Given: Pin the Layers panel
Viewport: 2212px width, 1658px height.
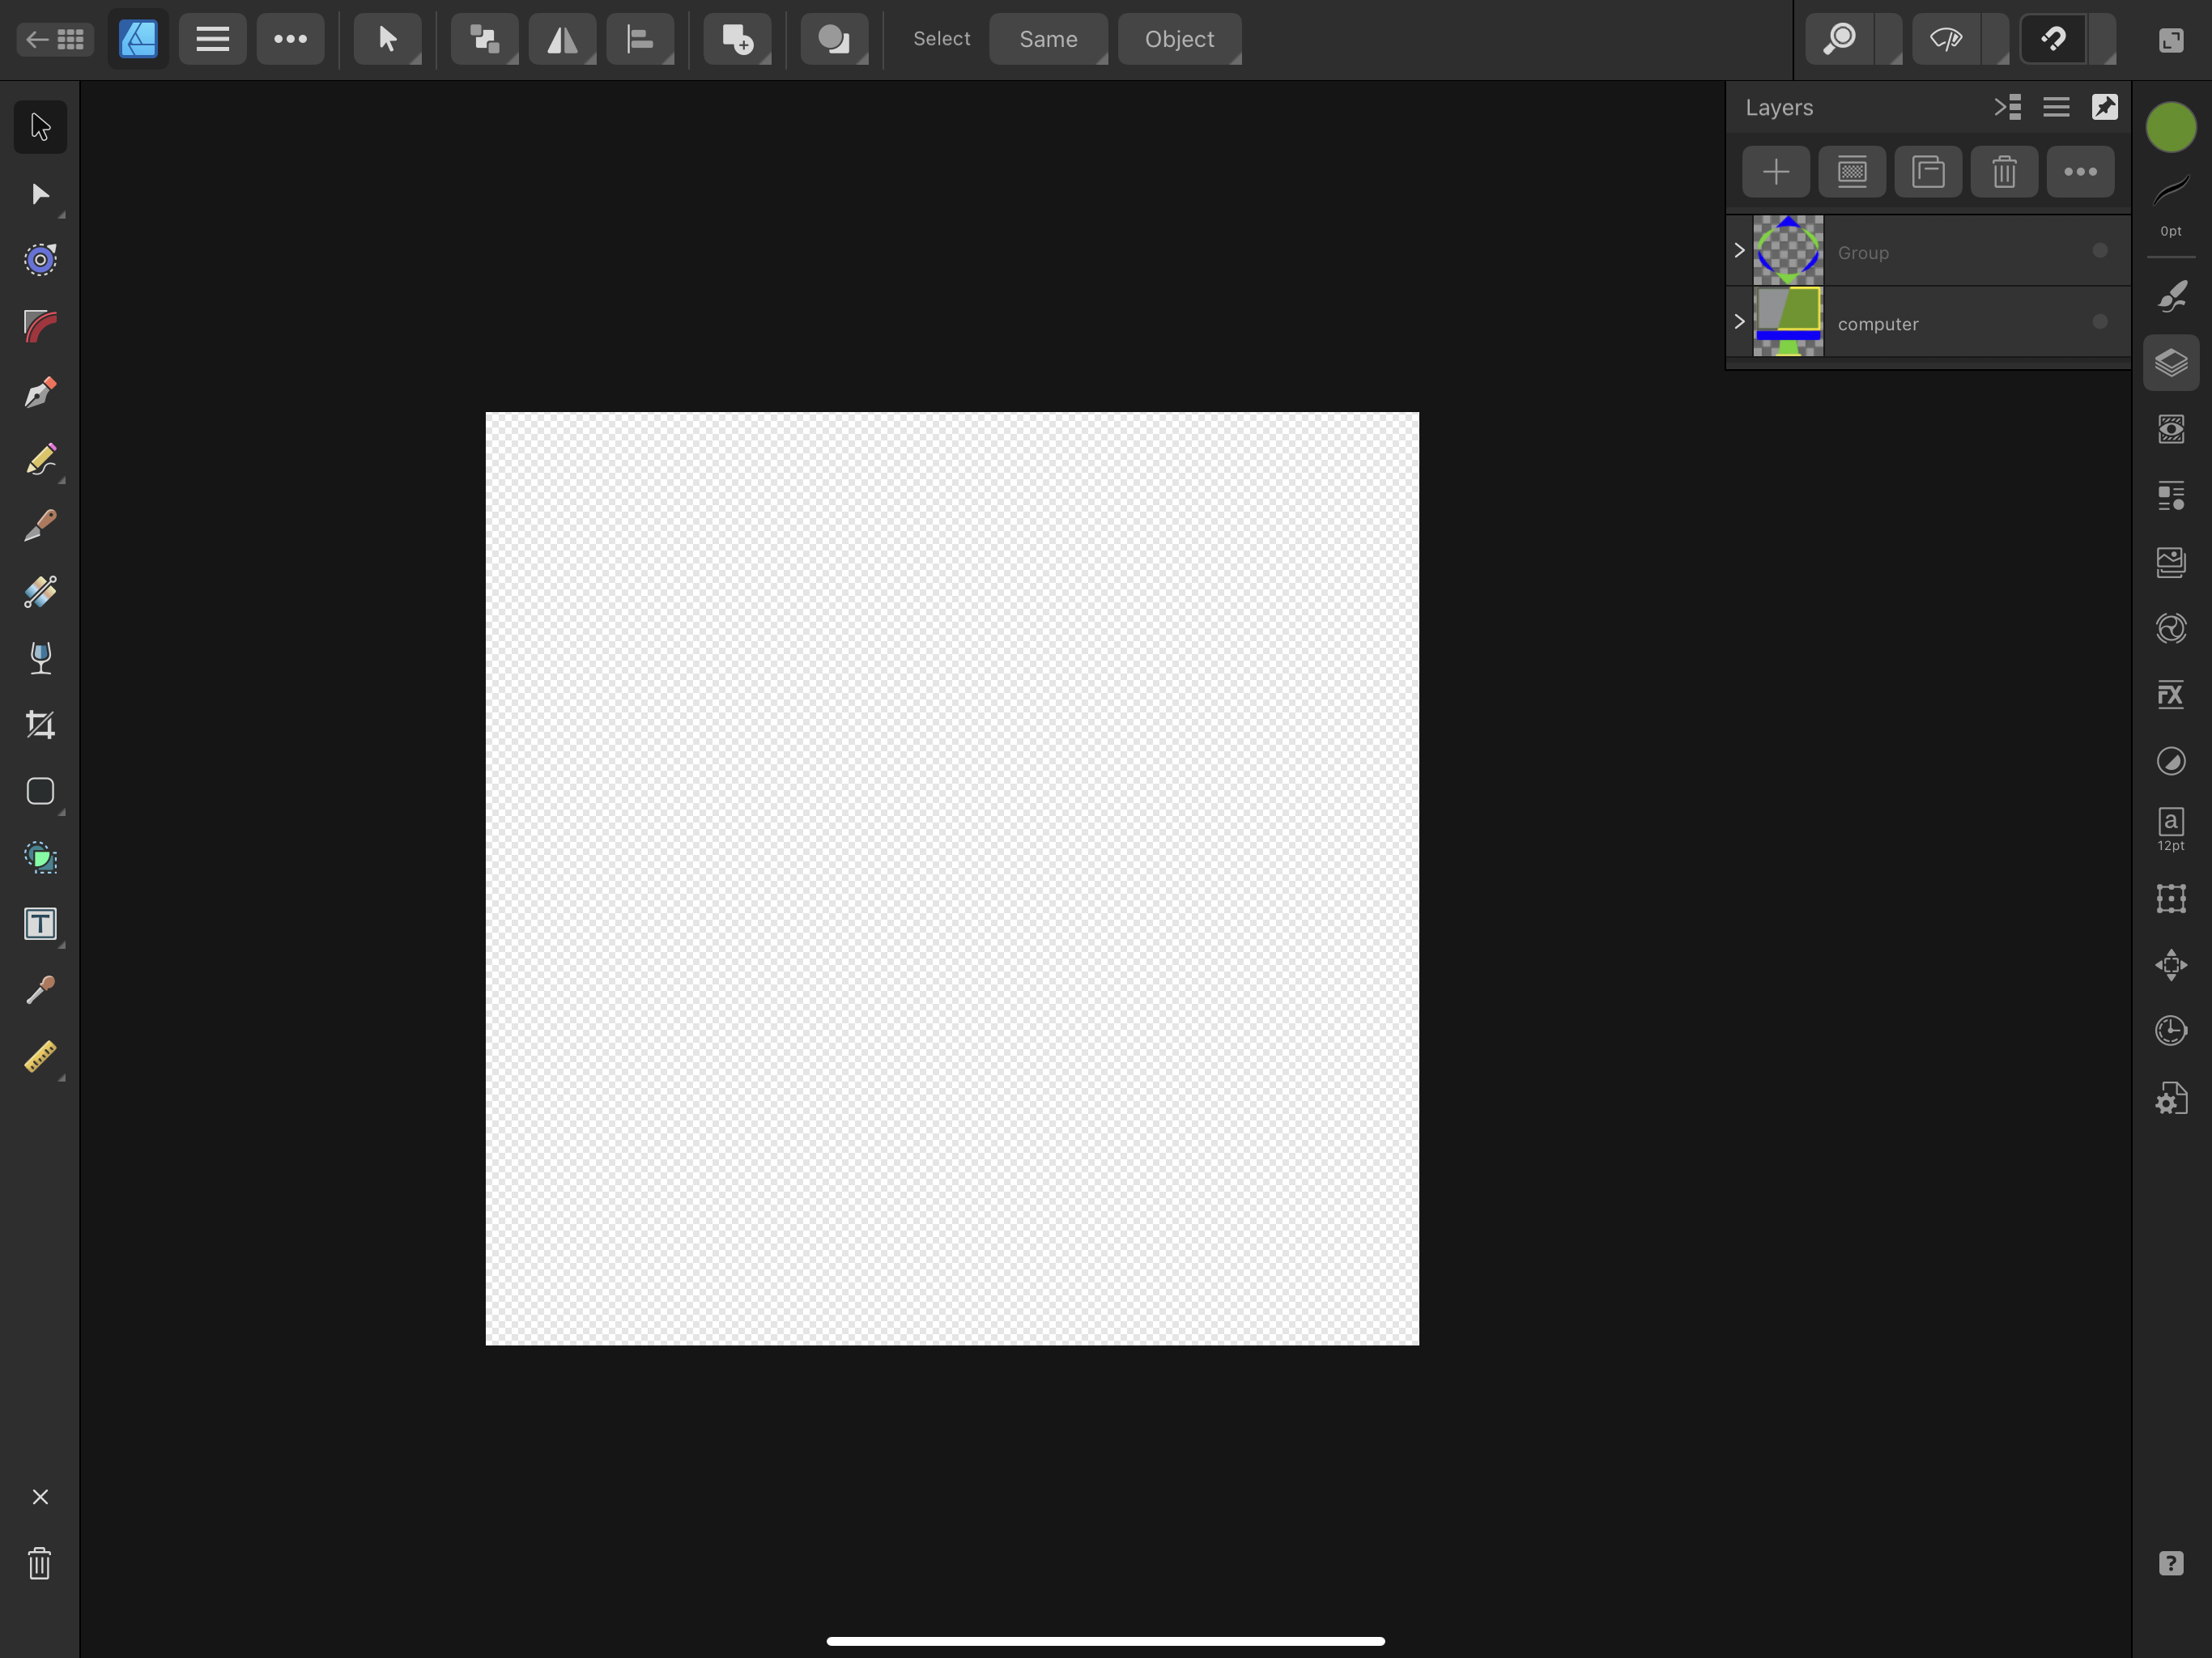Looking at the screenshot, I should click(2105, 107).
